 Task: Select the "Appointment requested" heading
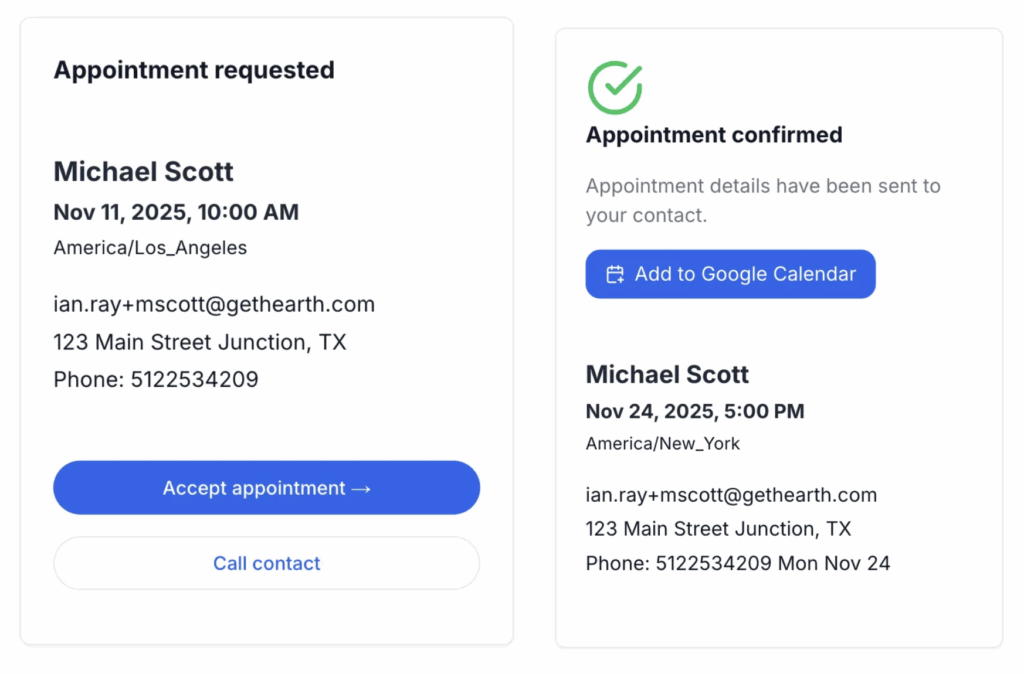click(194, 70)
